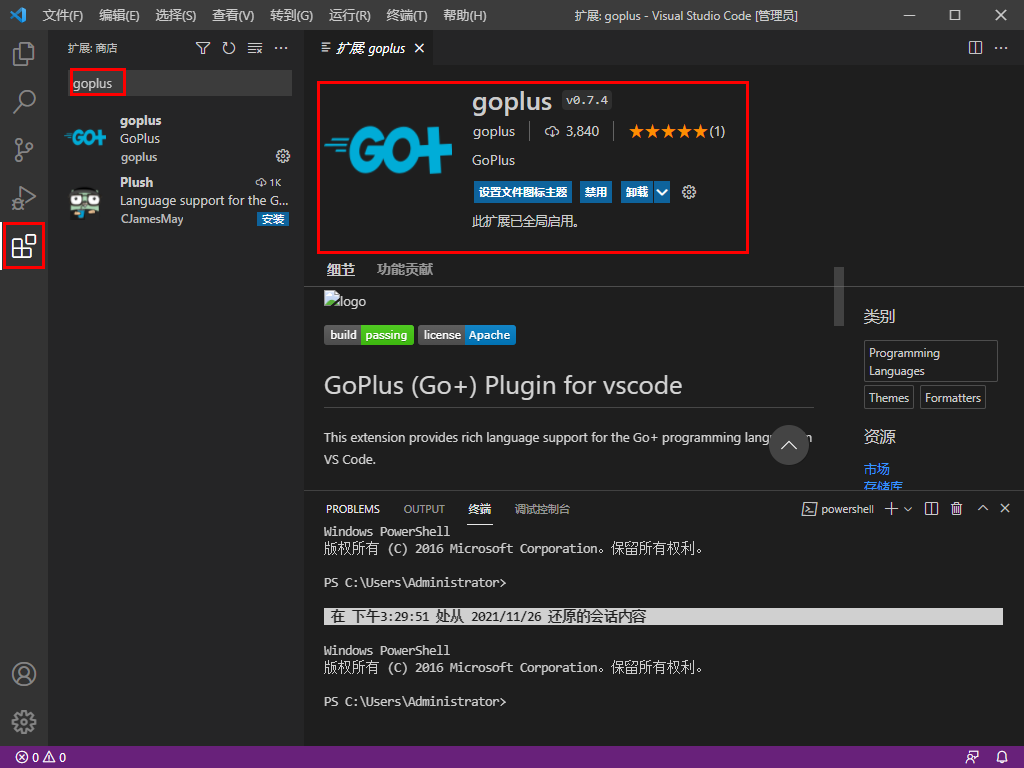
Task: Click the license Apache badge
Action: tap(467, 335)
